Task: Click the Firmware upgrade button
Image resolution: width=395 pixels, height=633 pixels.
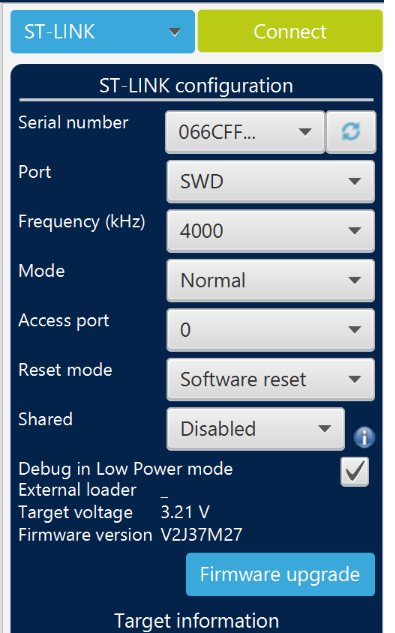Action: (x=280, y=574)
